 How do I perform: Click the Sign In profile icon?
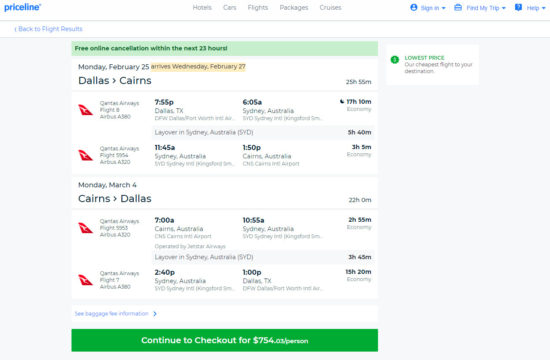coord(414,7)
